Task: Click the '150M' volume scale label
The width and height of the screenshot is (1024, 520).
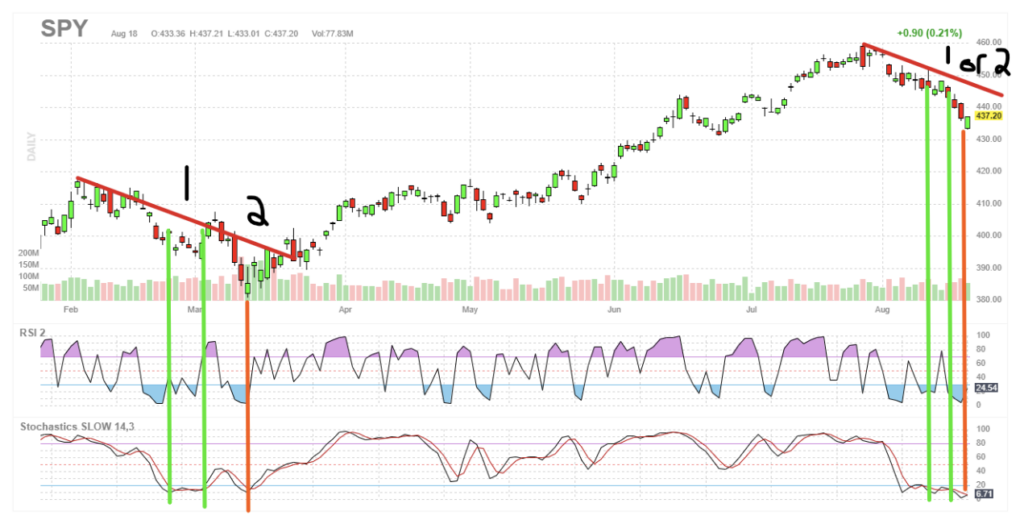Action: 28,265
